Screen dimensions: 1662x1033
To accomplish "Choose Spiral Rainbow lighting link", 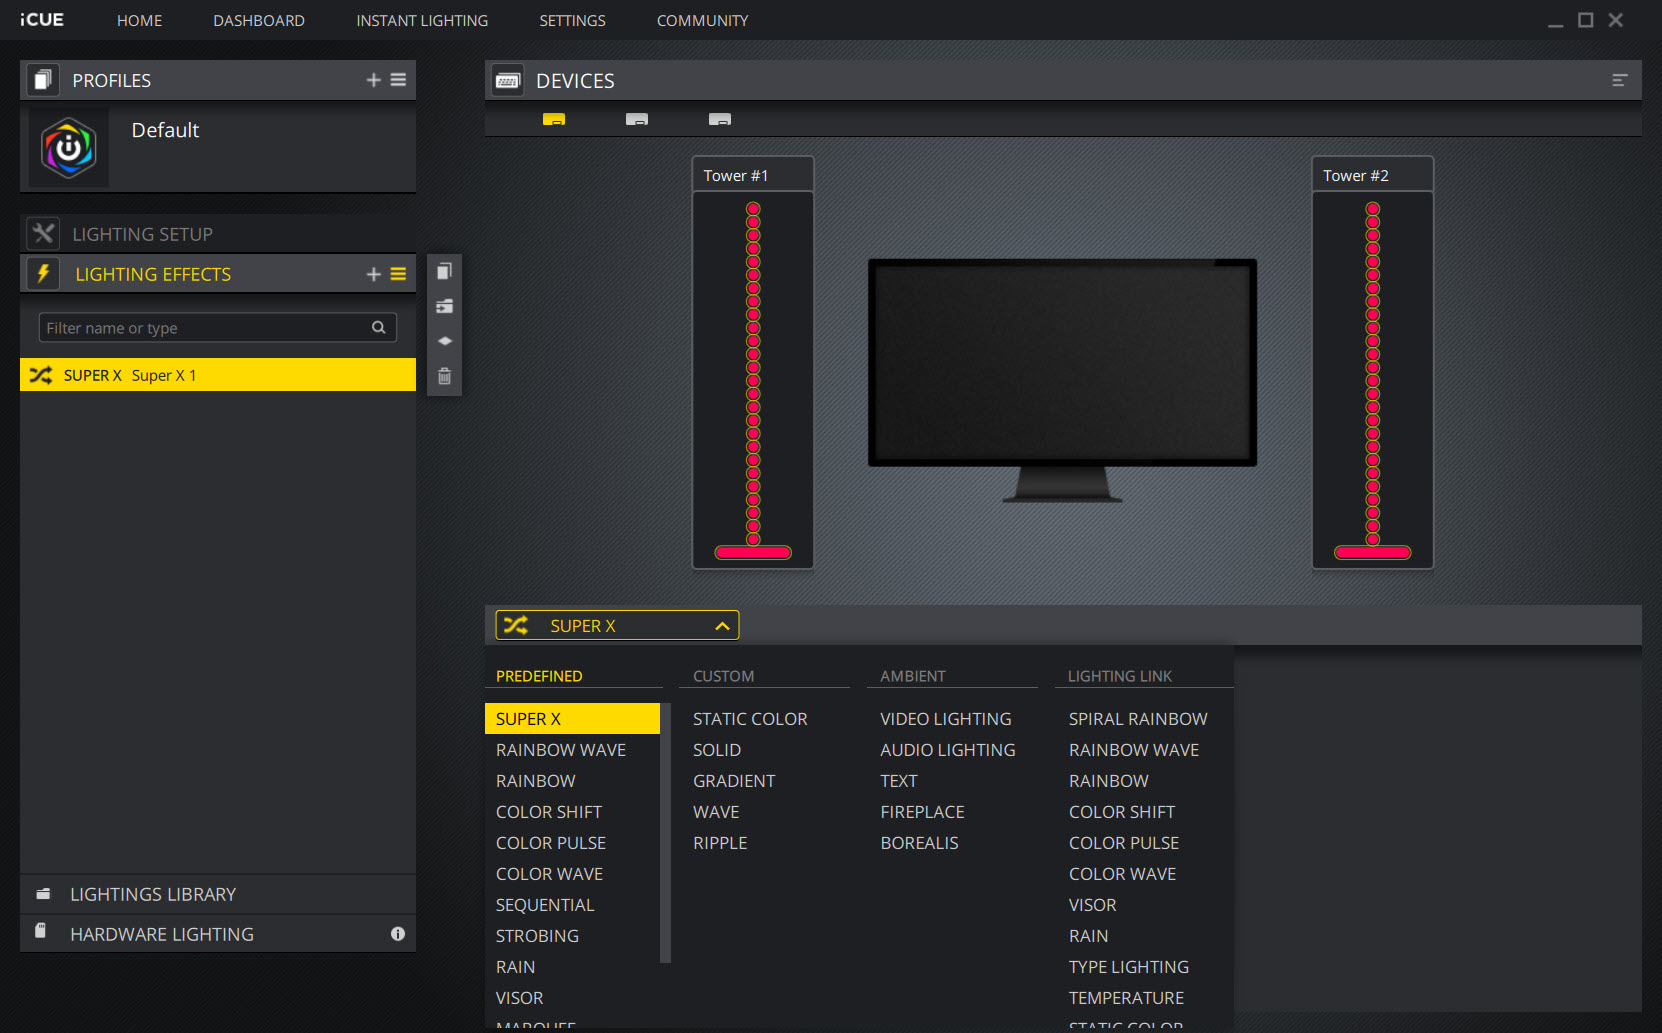I will pos(1138,719).
